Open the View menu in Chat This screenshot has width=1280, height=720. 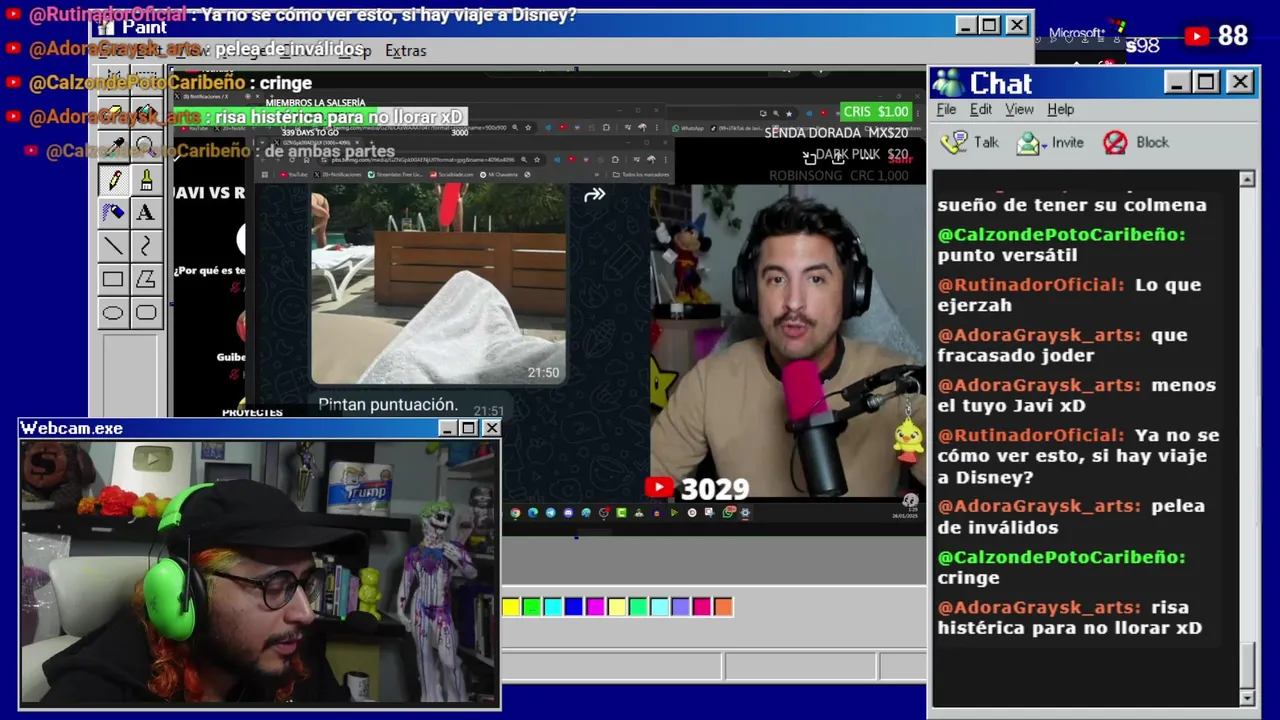(1019, 109)
